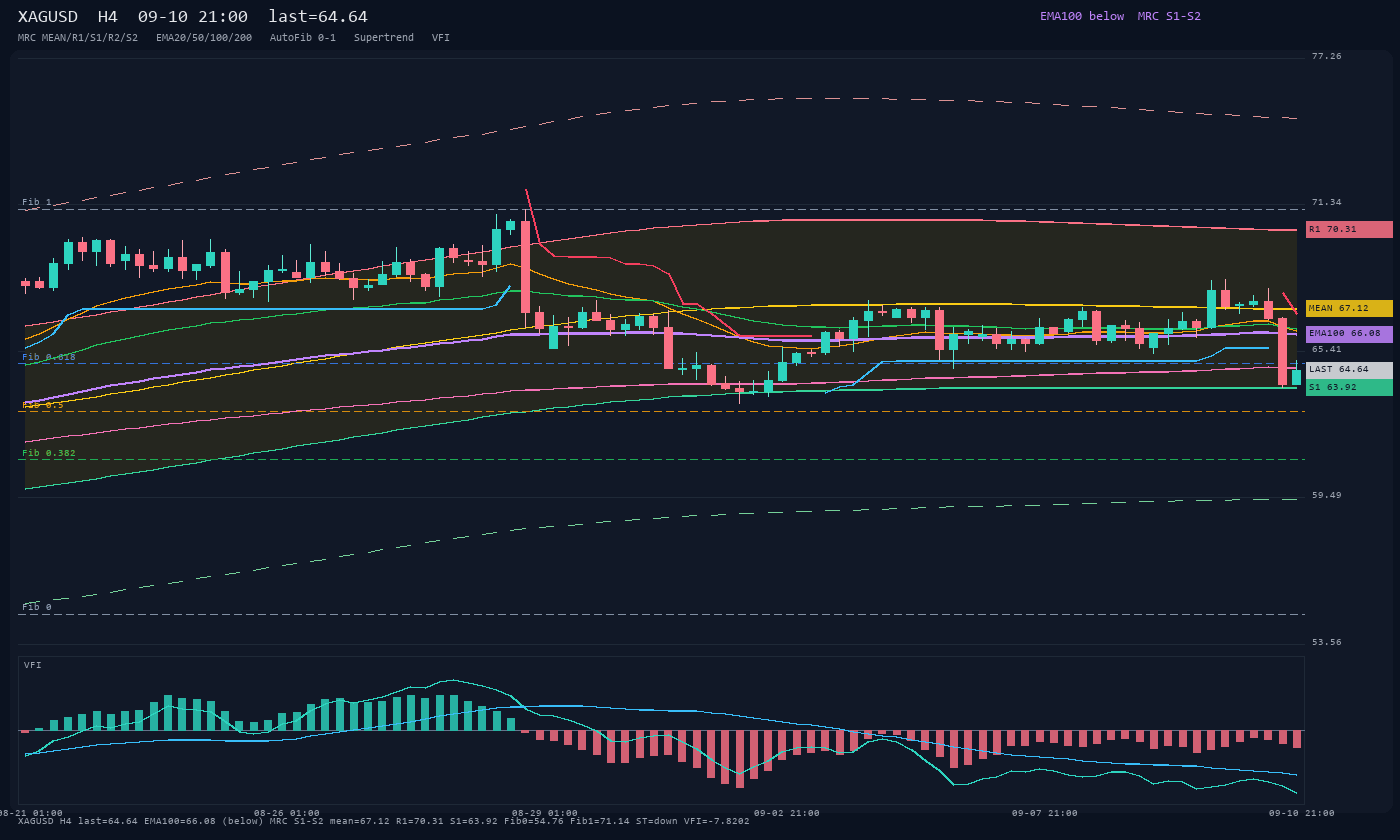The height and width of the screenshot is (840, 1400).
Task: Select the "08-21 01:00" time axis label
Action: (x=31, y=813)
